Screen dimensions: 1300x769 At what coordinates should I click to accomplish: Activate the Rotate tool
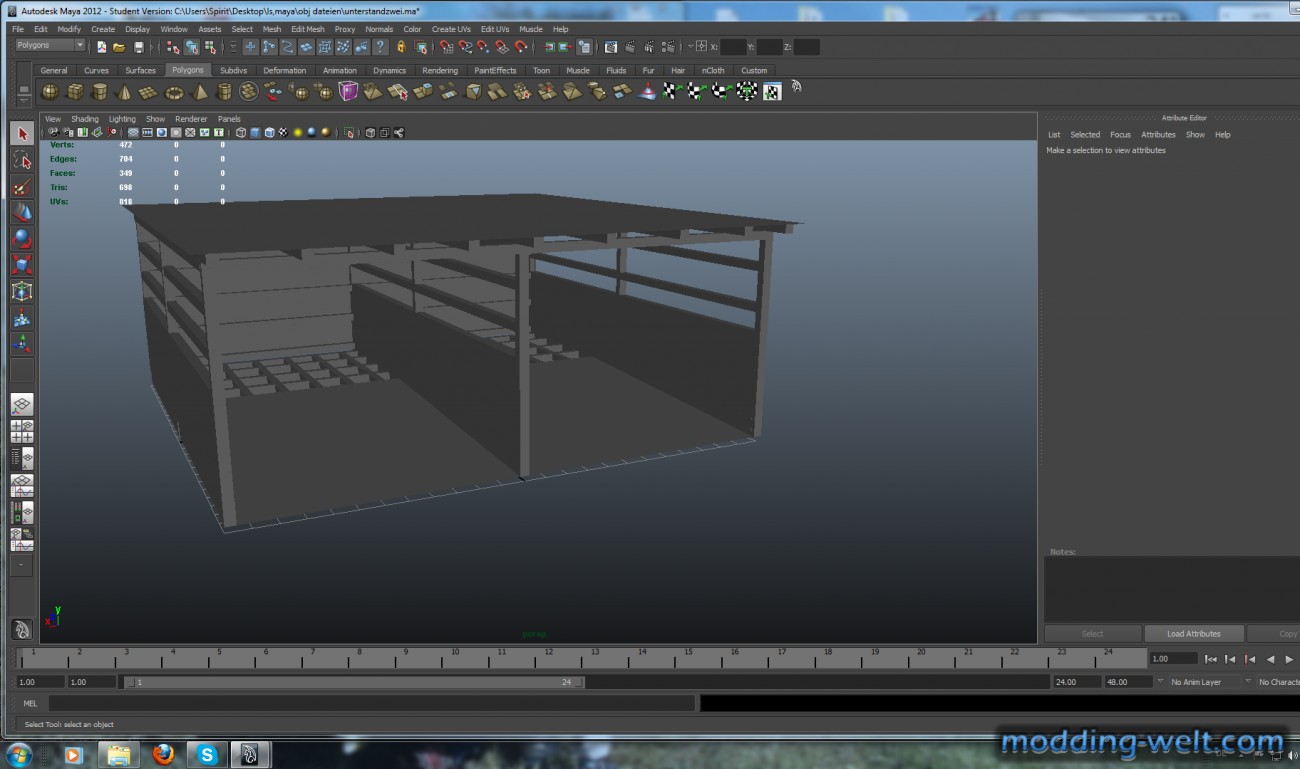tap(22, 238)
